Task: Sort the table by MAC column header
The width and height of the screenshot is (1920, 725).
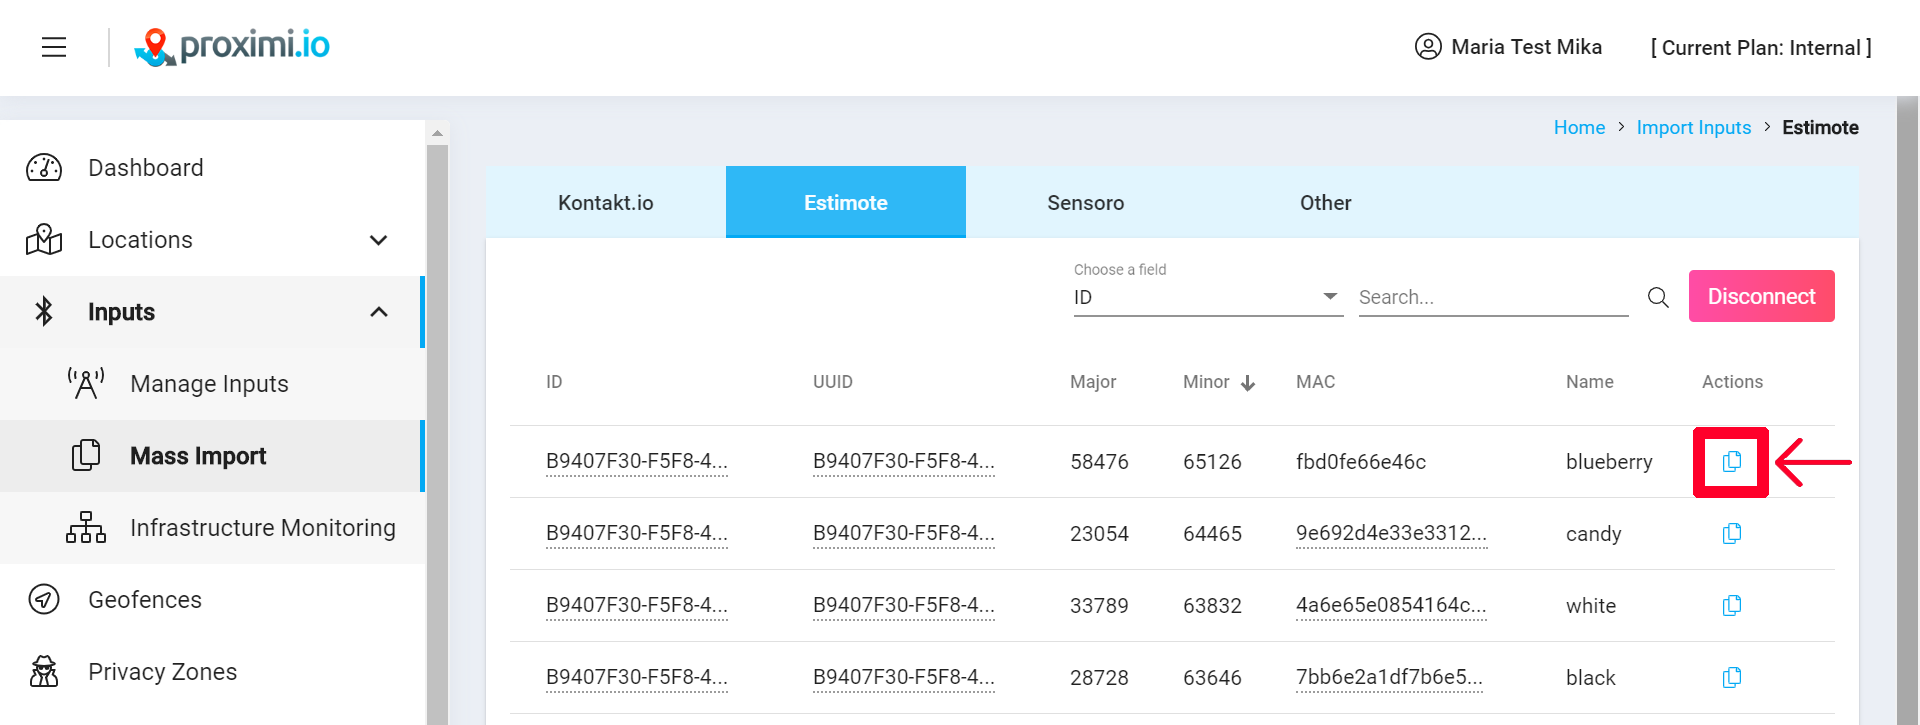Action: 1316,382
